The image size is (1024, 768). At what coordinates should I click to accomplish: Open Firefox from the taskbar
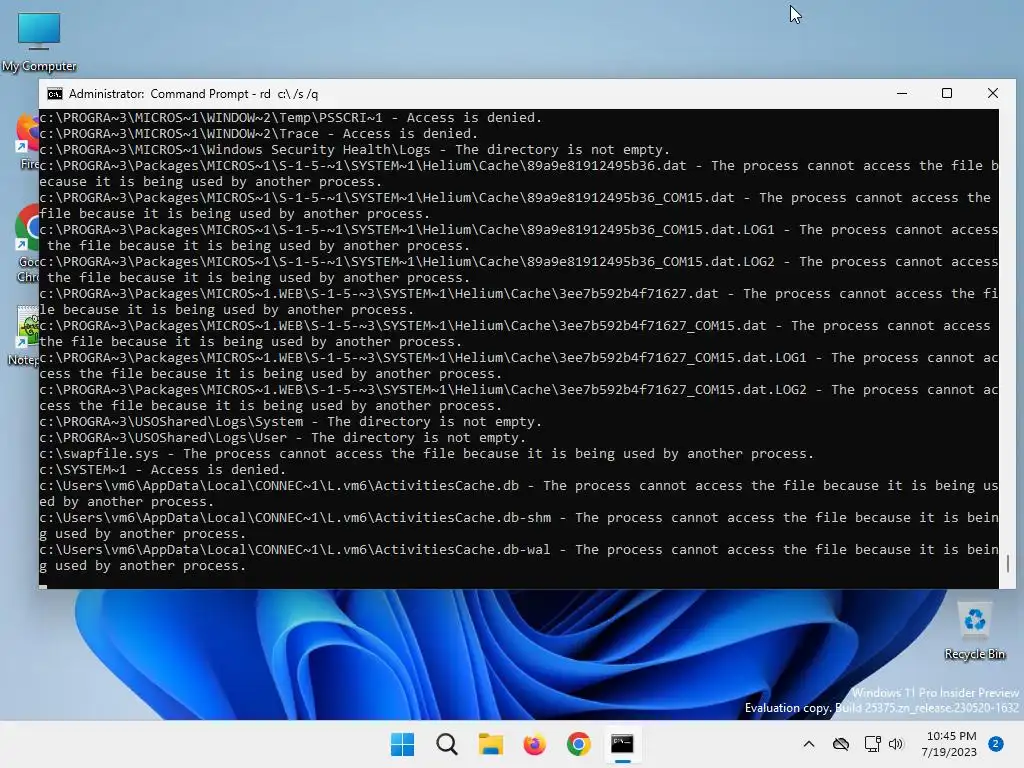tap(534, 744)
